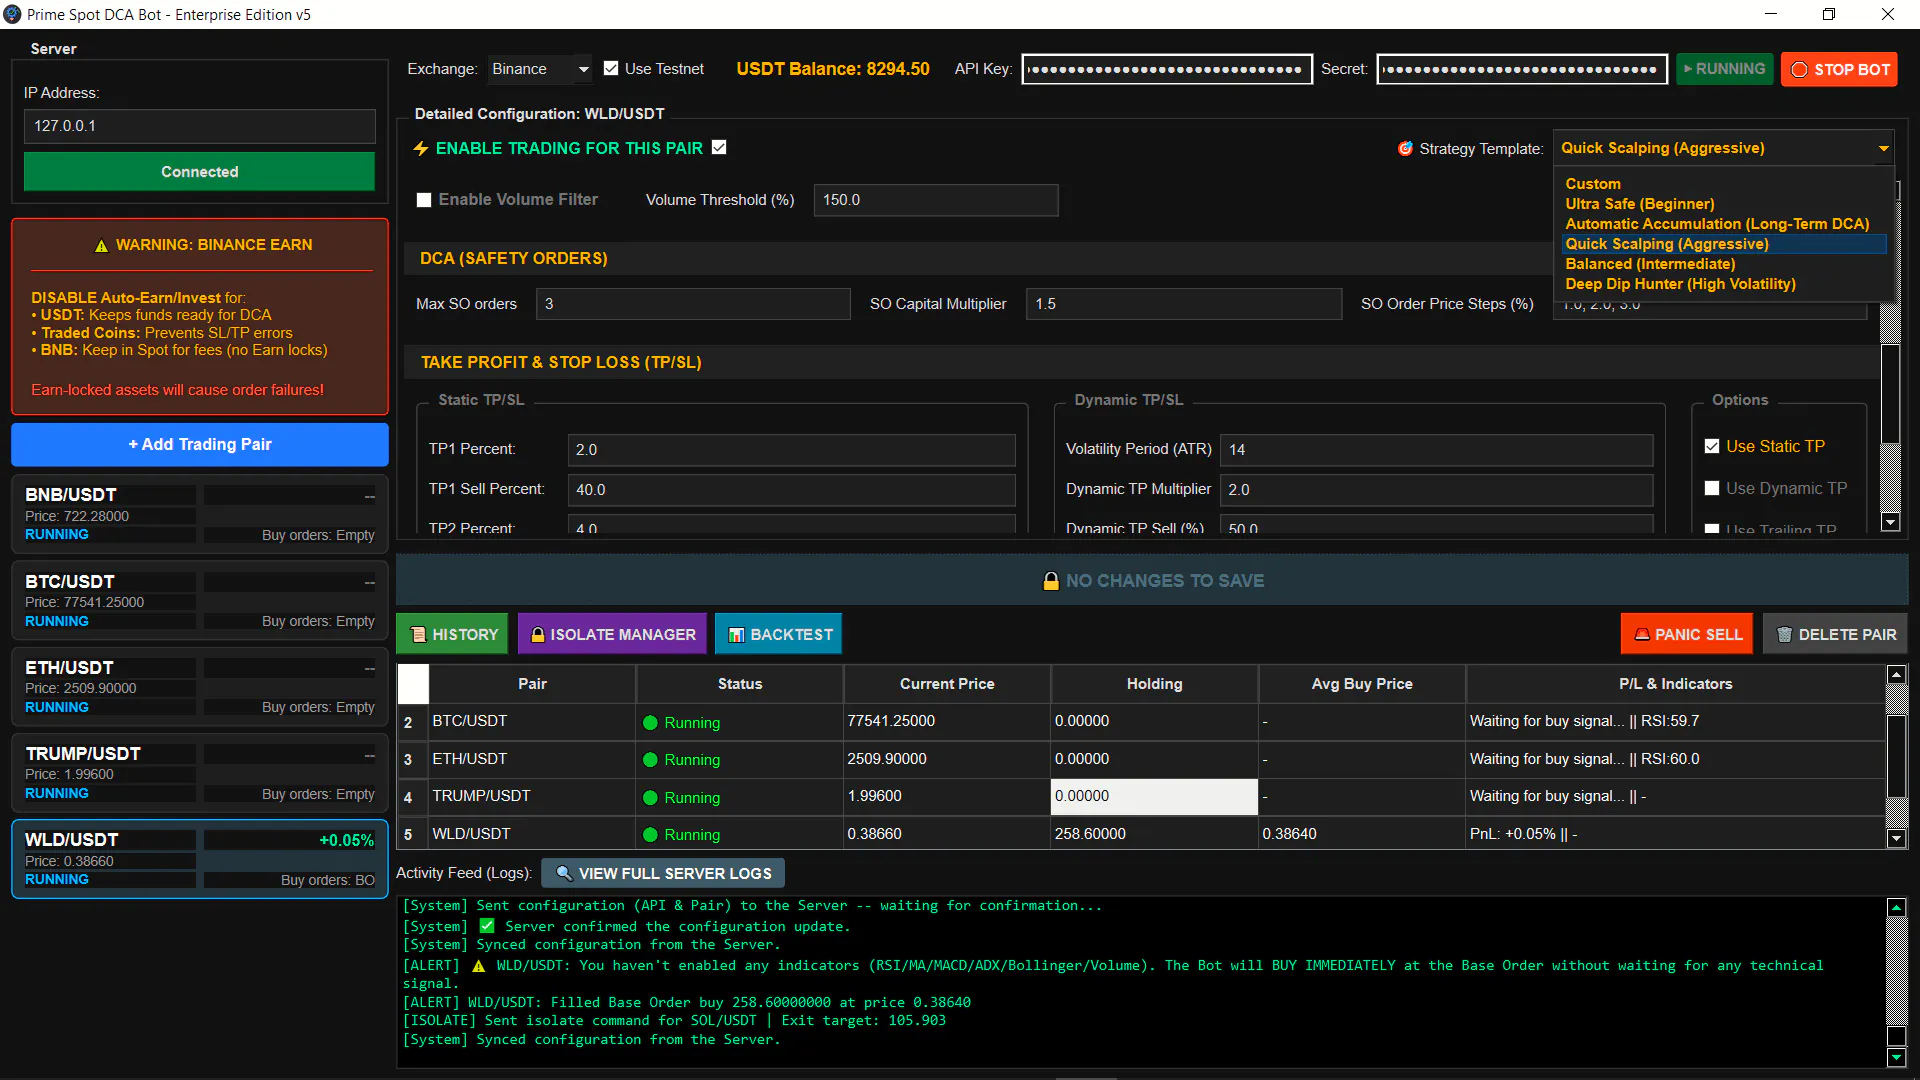The width and height of the screenshot is (1920, 1080).
Task: Click the IP Address input field
Action: tap(200, 126)
